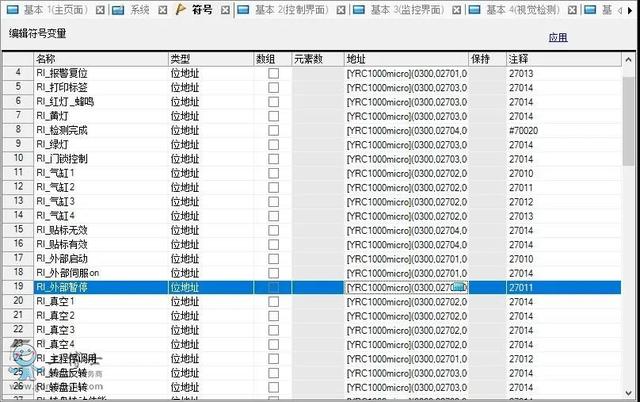Click the 类型 column header
640x402 pixels.
coord(211,59)
